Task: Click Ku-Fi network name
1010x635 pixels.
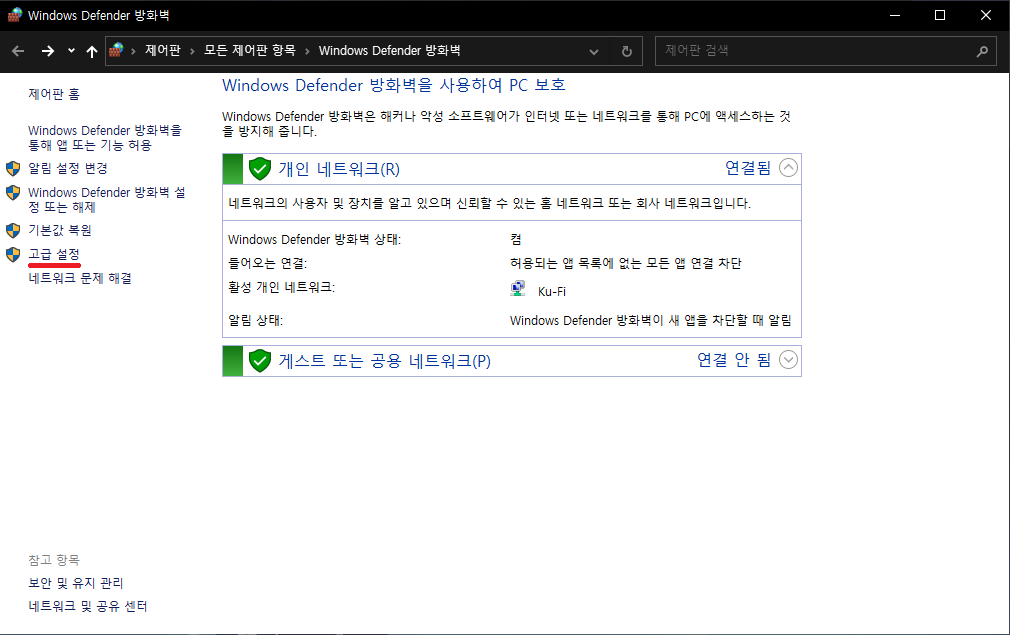Action: pyautogui.click(x=552, y=292)
